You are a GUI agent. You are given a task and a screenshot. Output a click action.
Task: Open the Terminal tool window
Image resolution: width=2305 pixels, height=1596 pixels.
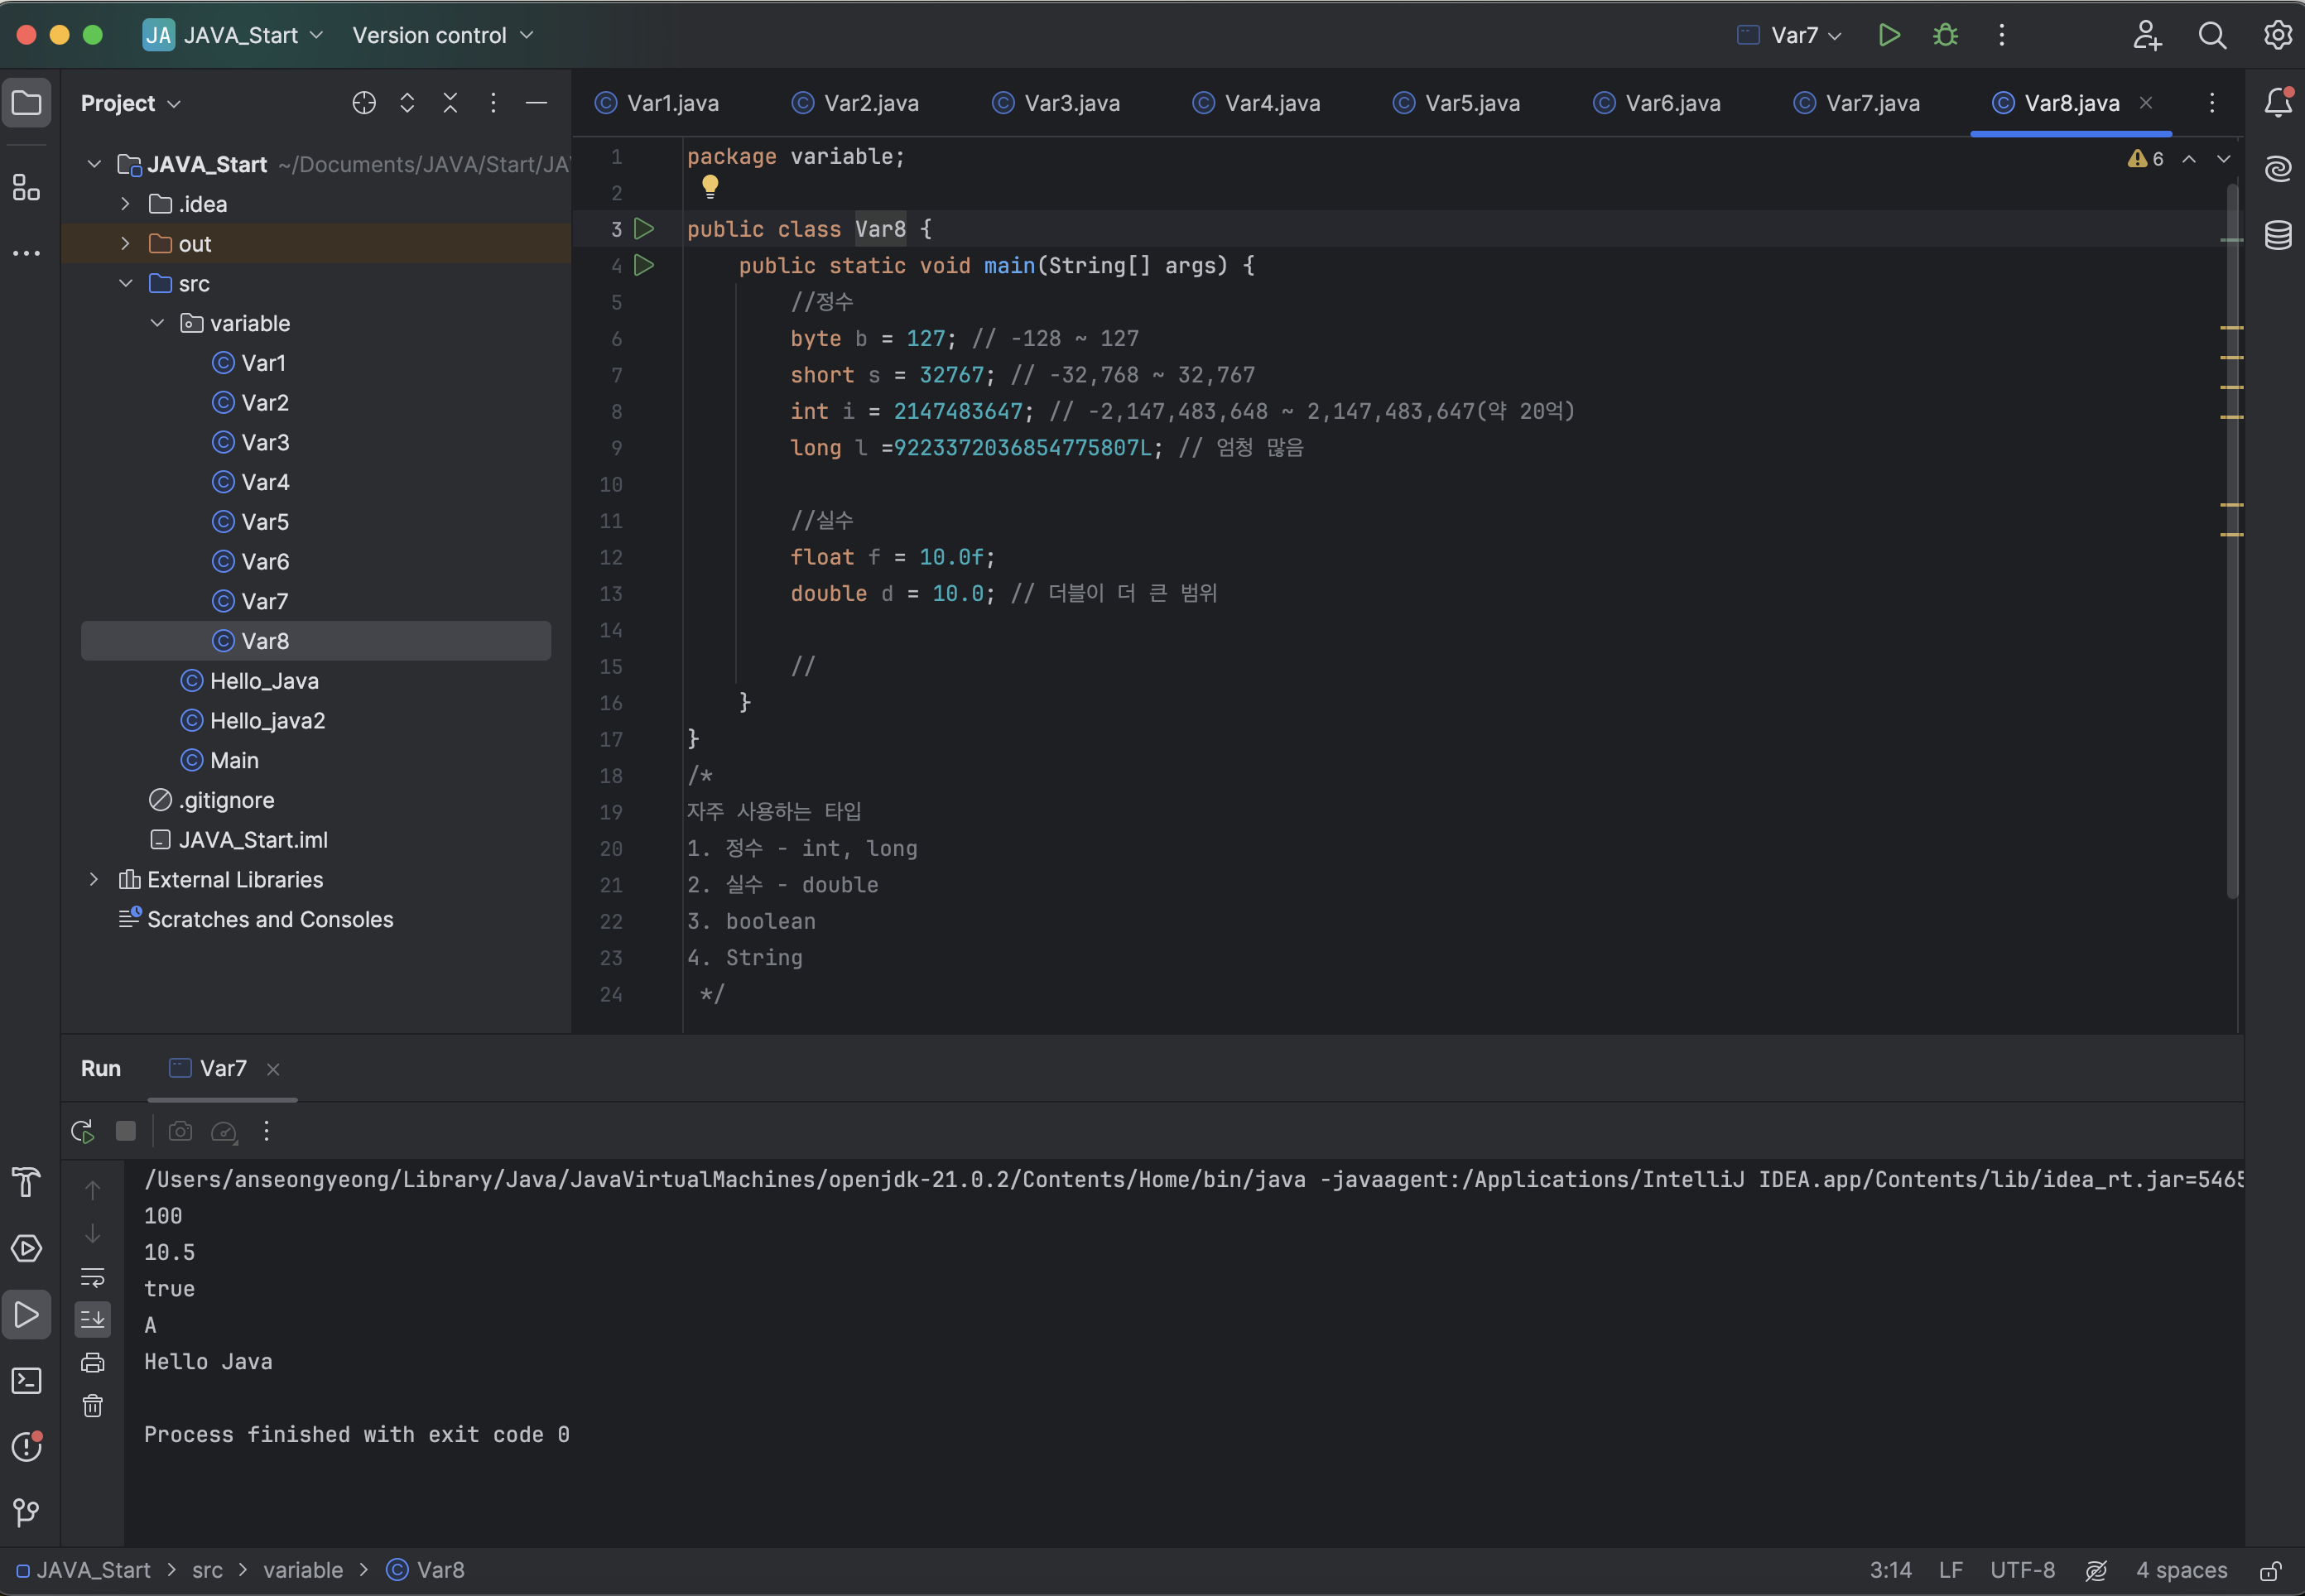click(27, 1381)
